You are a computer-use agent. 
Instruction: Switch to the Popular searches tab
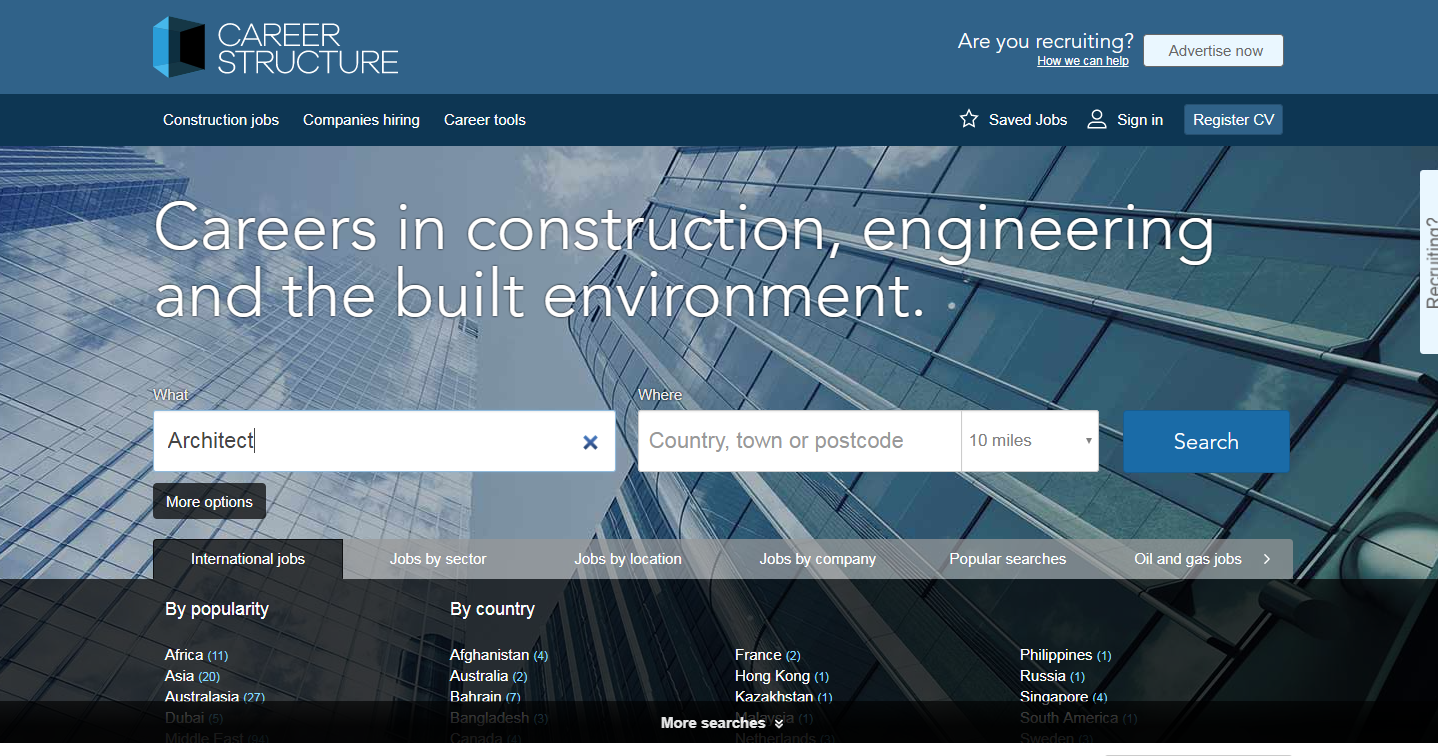tap(1007, 559)
